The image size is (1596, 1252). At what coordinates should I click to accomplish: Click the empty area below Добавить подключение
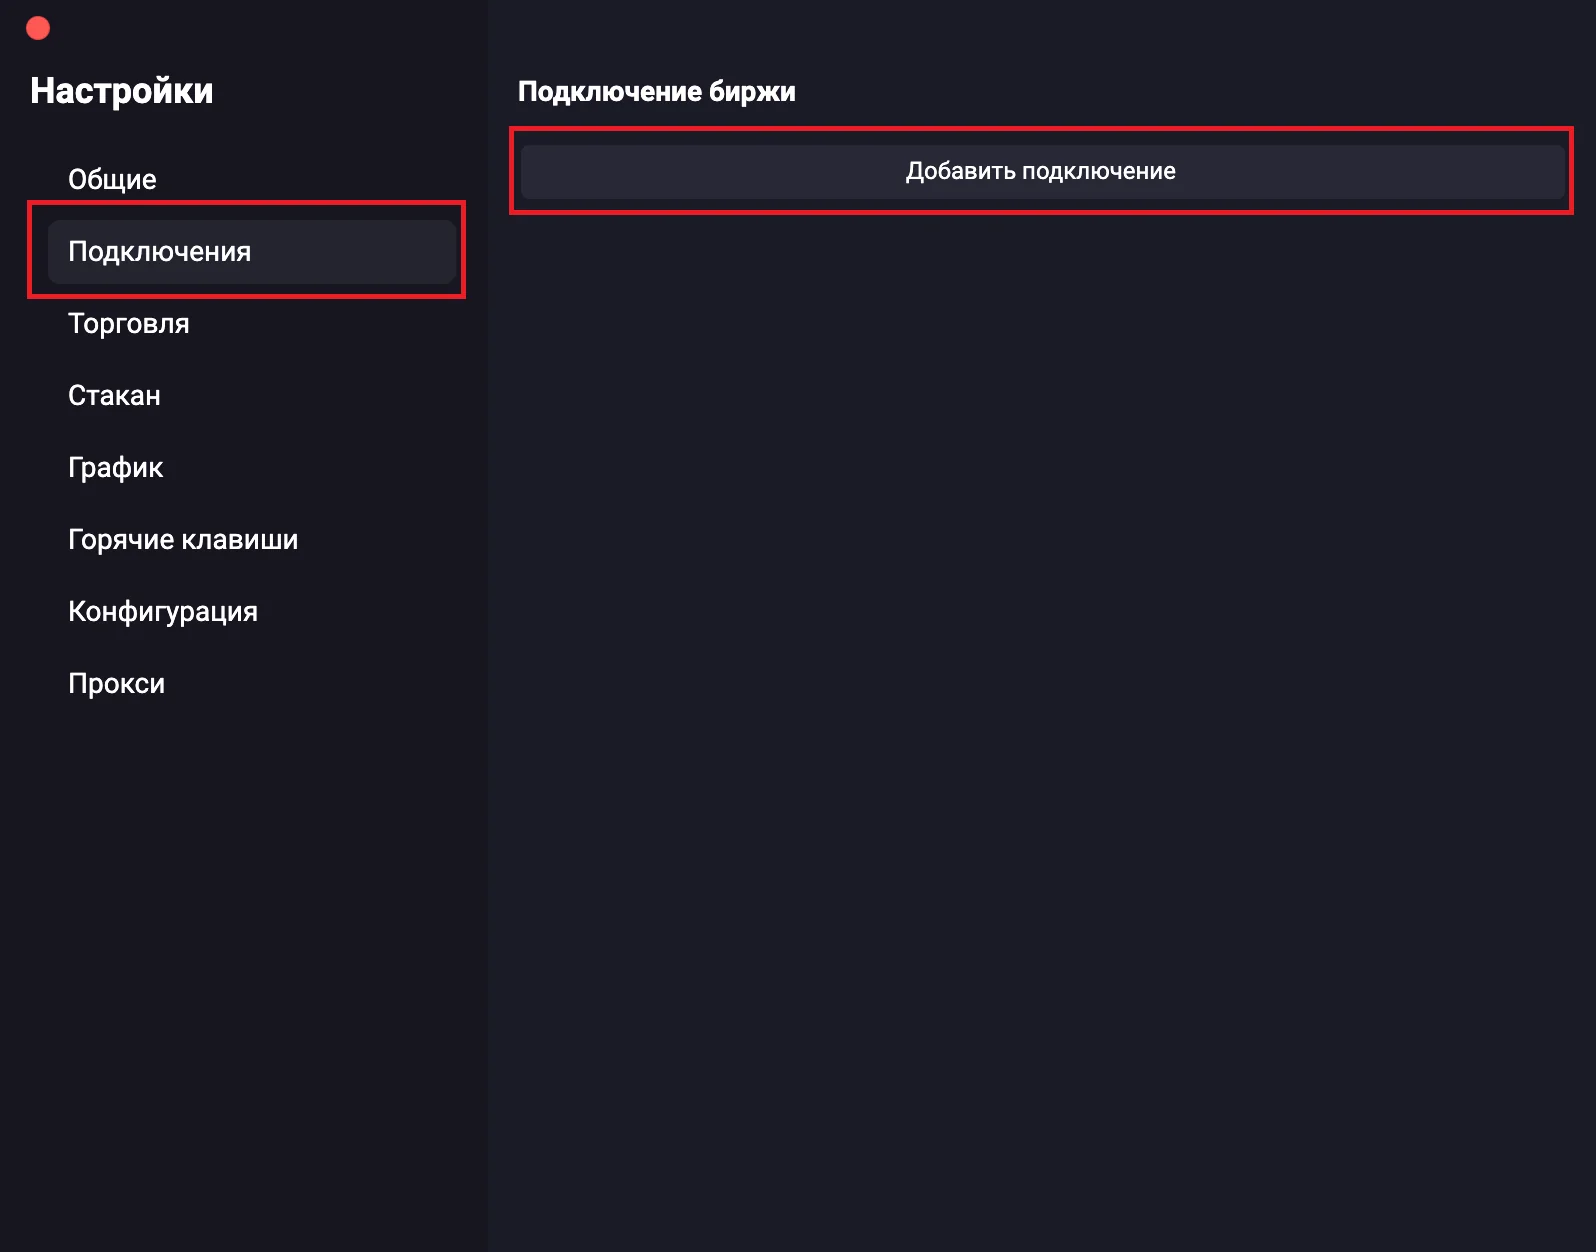pyautogui.click(x=1040, y=600)
